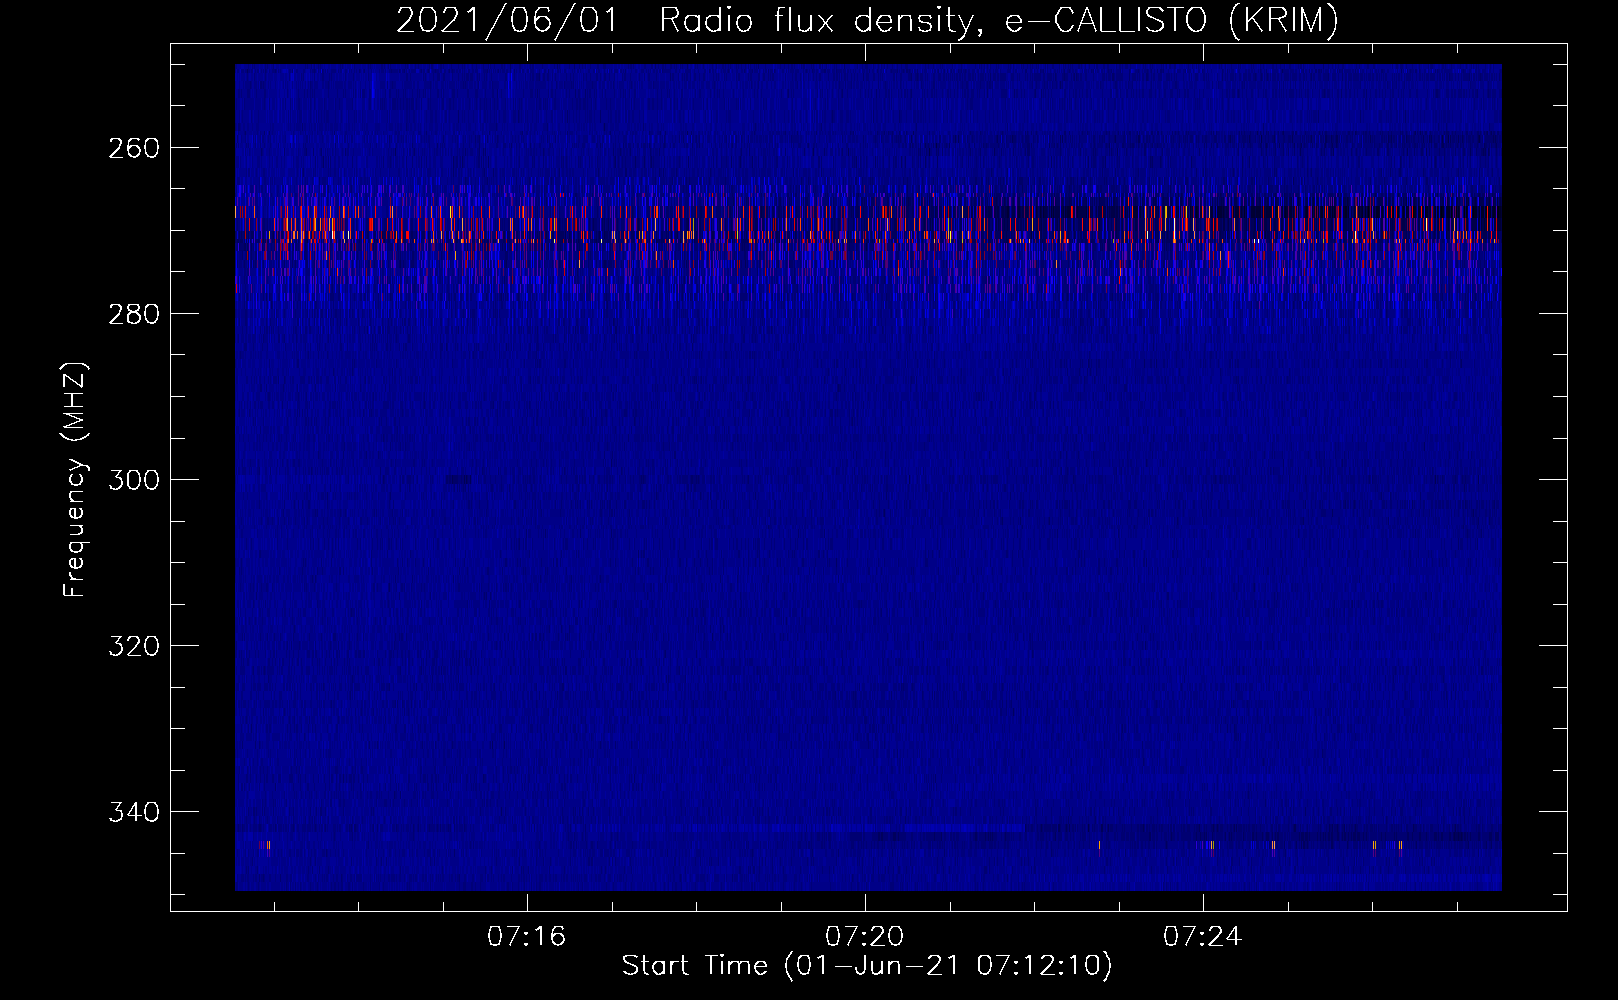Click the 320 frequency tick label
The width and height of the screenshot is (1618, 1000).
pyautogui.click(x=134, y=646)
